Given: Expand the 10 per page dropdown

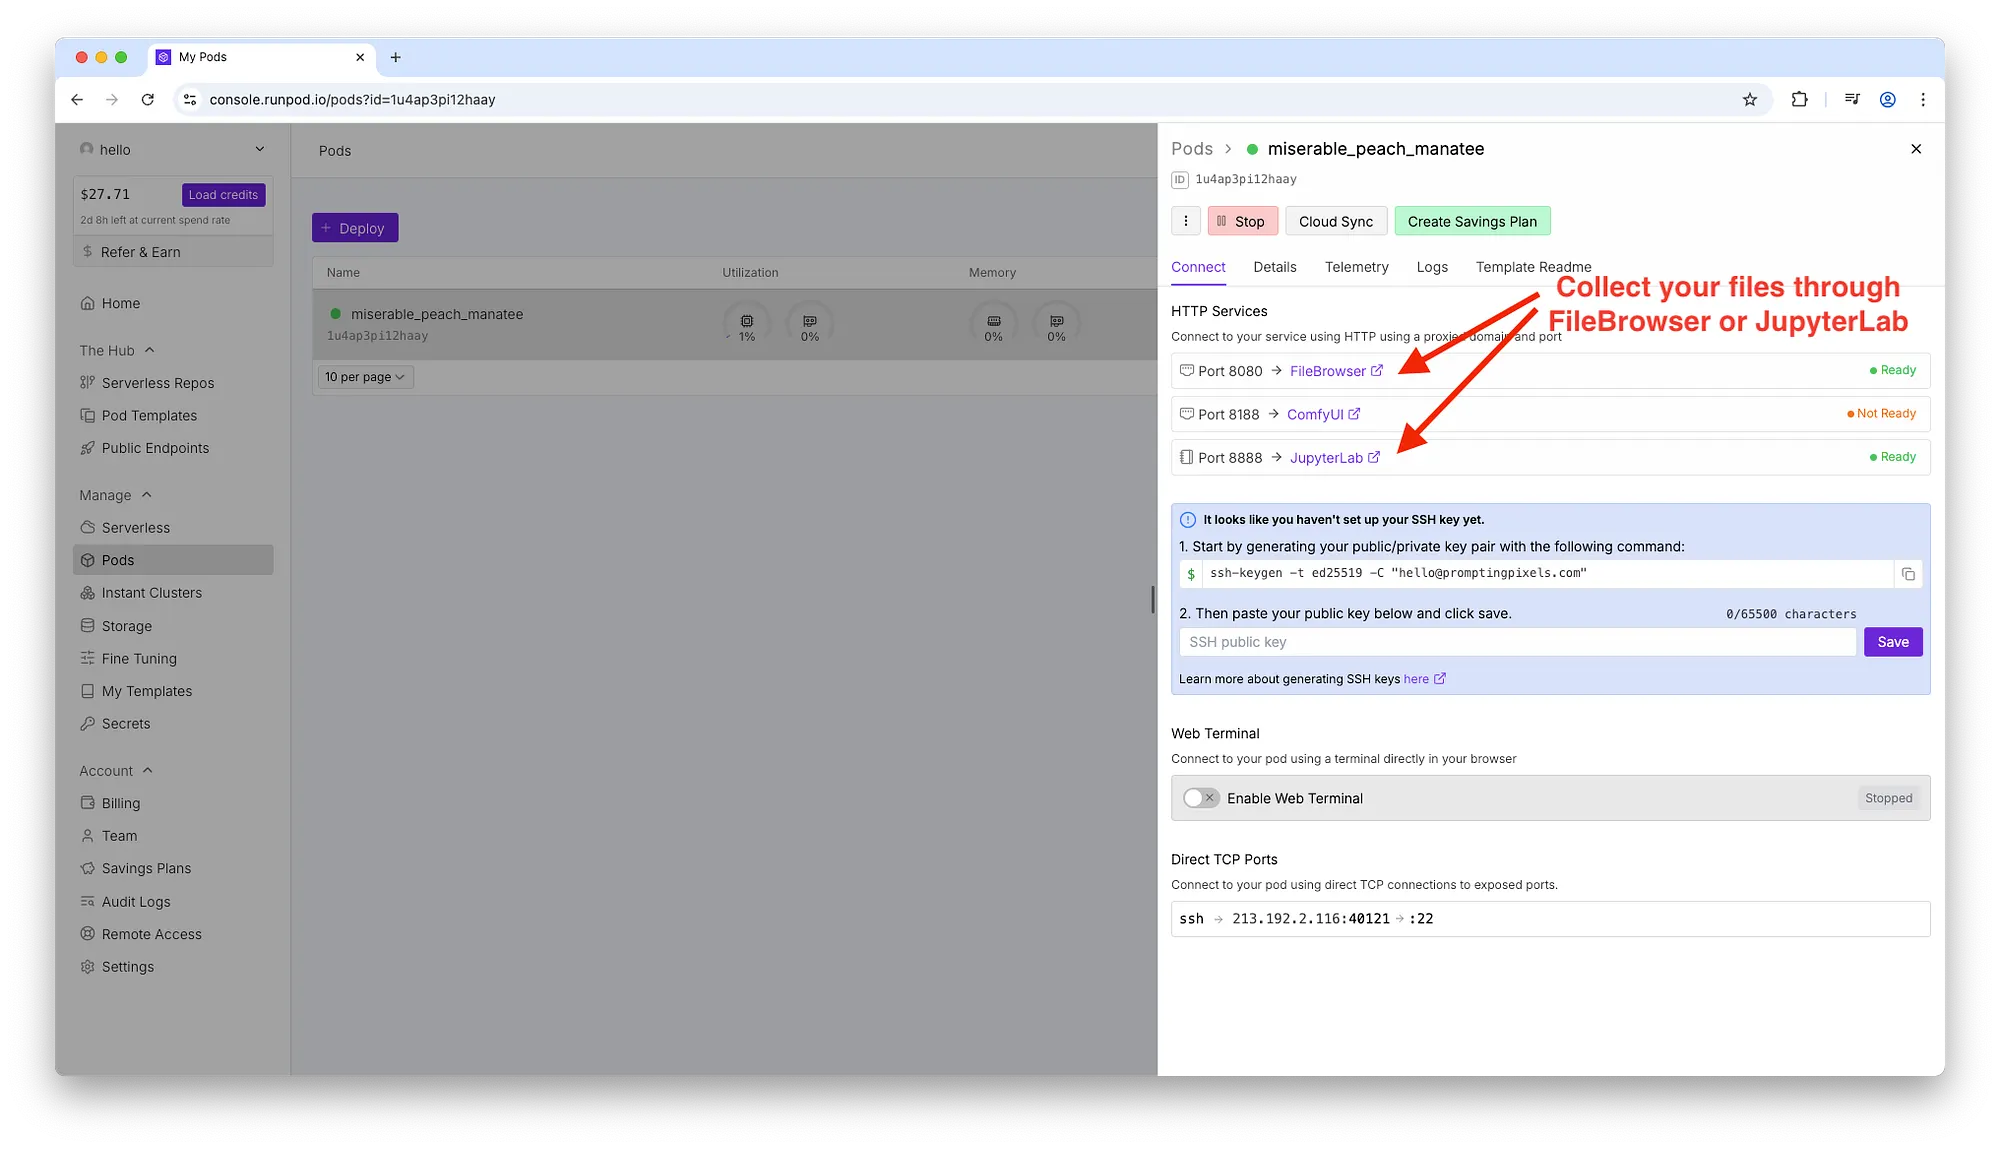Looking at the screenshot, I should [365, 377].
